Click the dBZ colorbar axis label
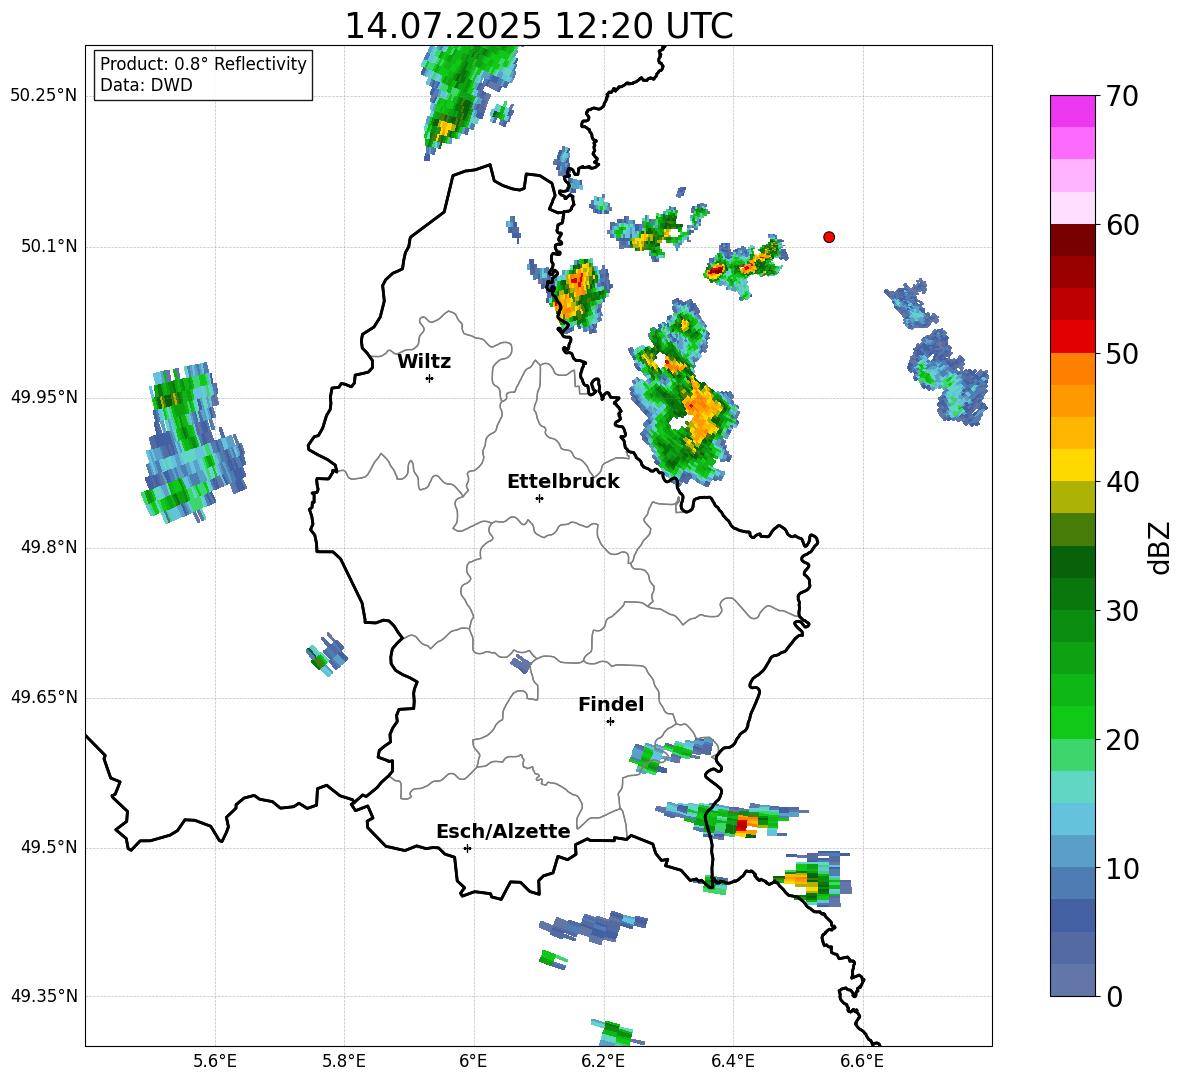The width and height of the screenshot is (1184, 1081). click(1160, 547)
